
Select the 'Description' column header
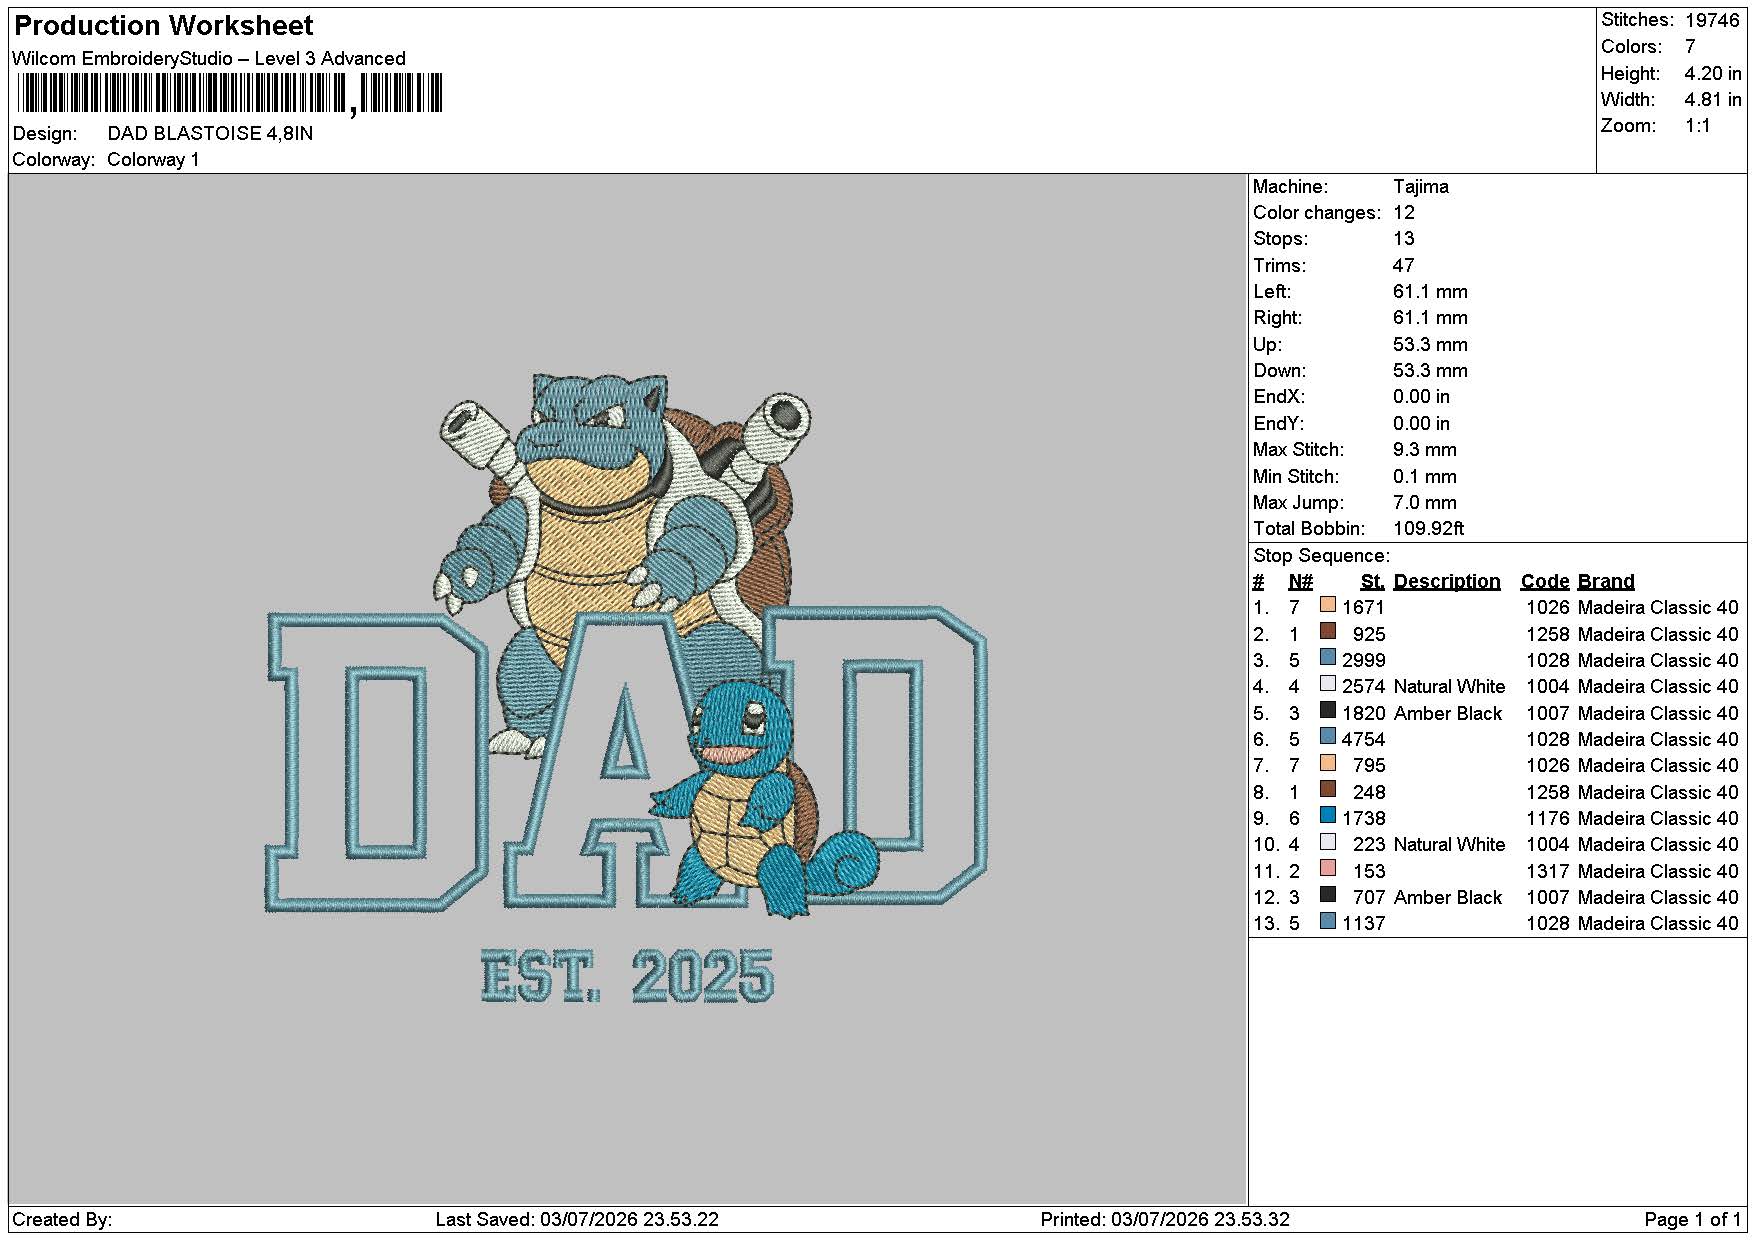1447,582
